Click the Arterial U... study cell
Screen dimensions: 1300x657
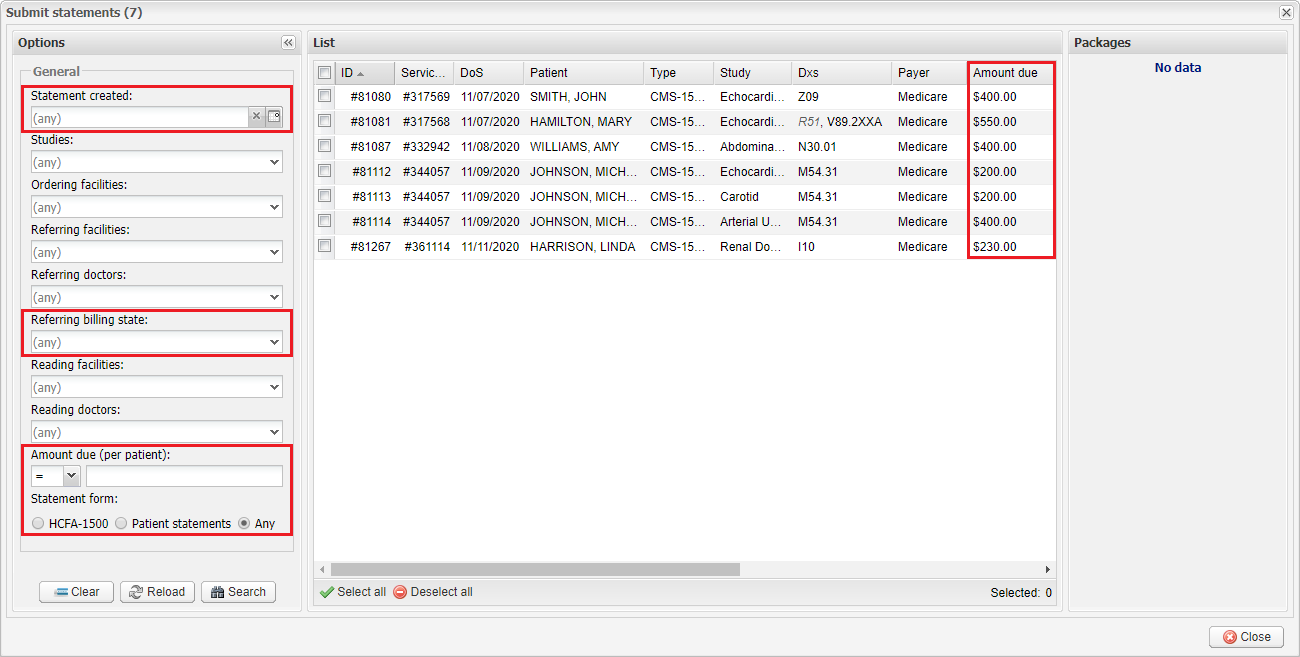tap(753, 221)
